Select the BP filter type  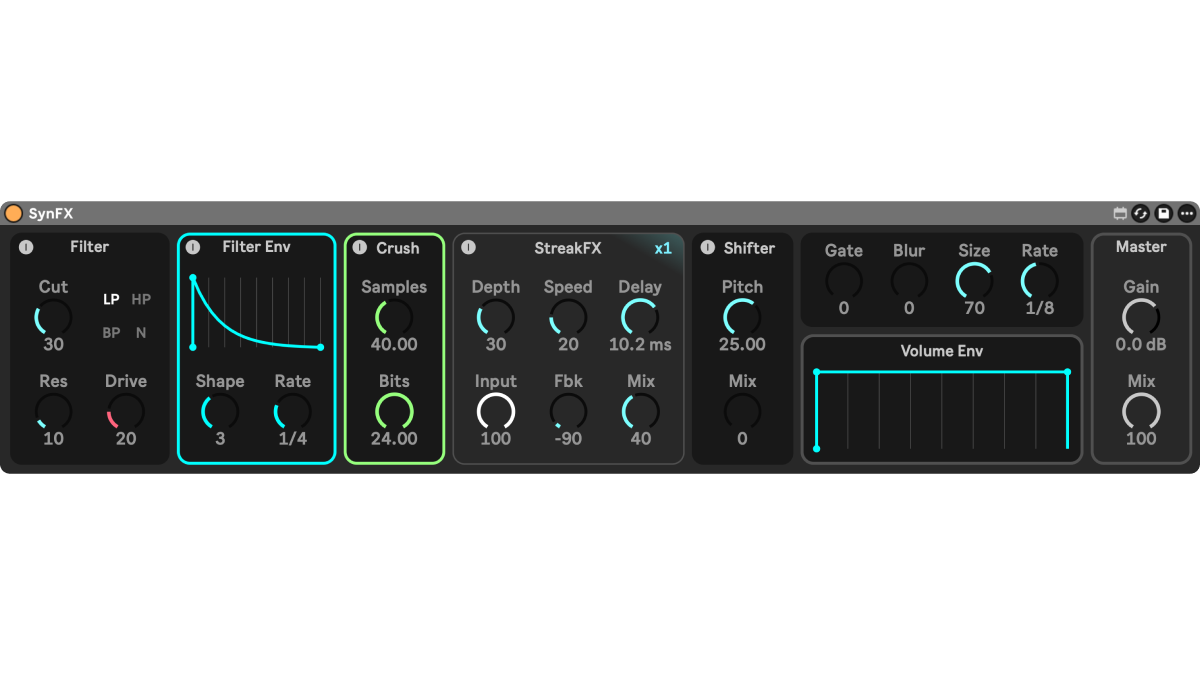click(111, 333)
